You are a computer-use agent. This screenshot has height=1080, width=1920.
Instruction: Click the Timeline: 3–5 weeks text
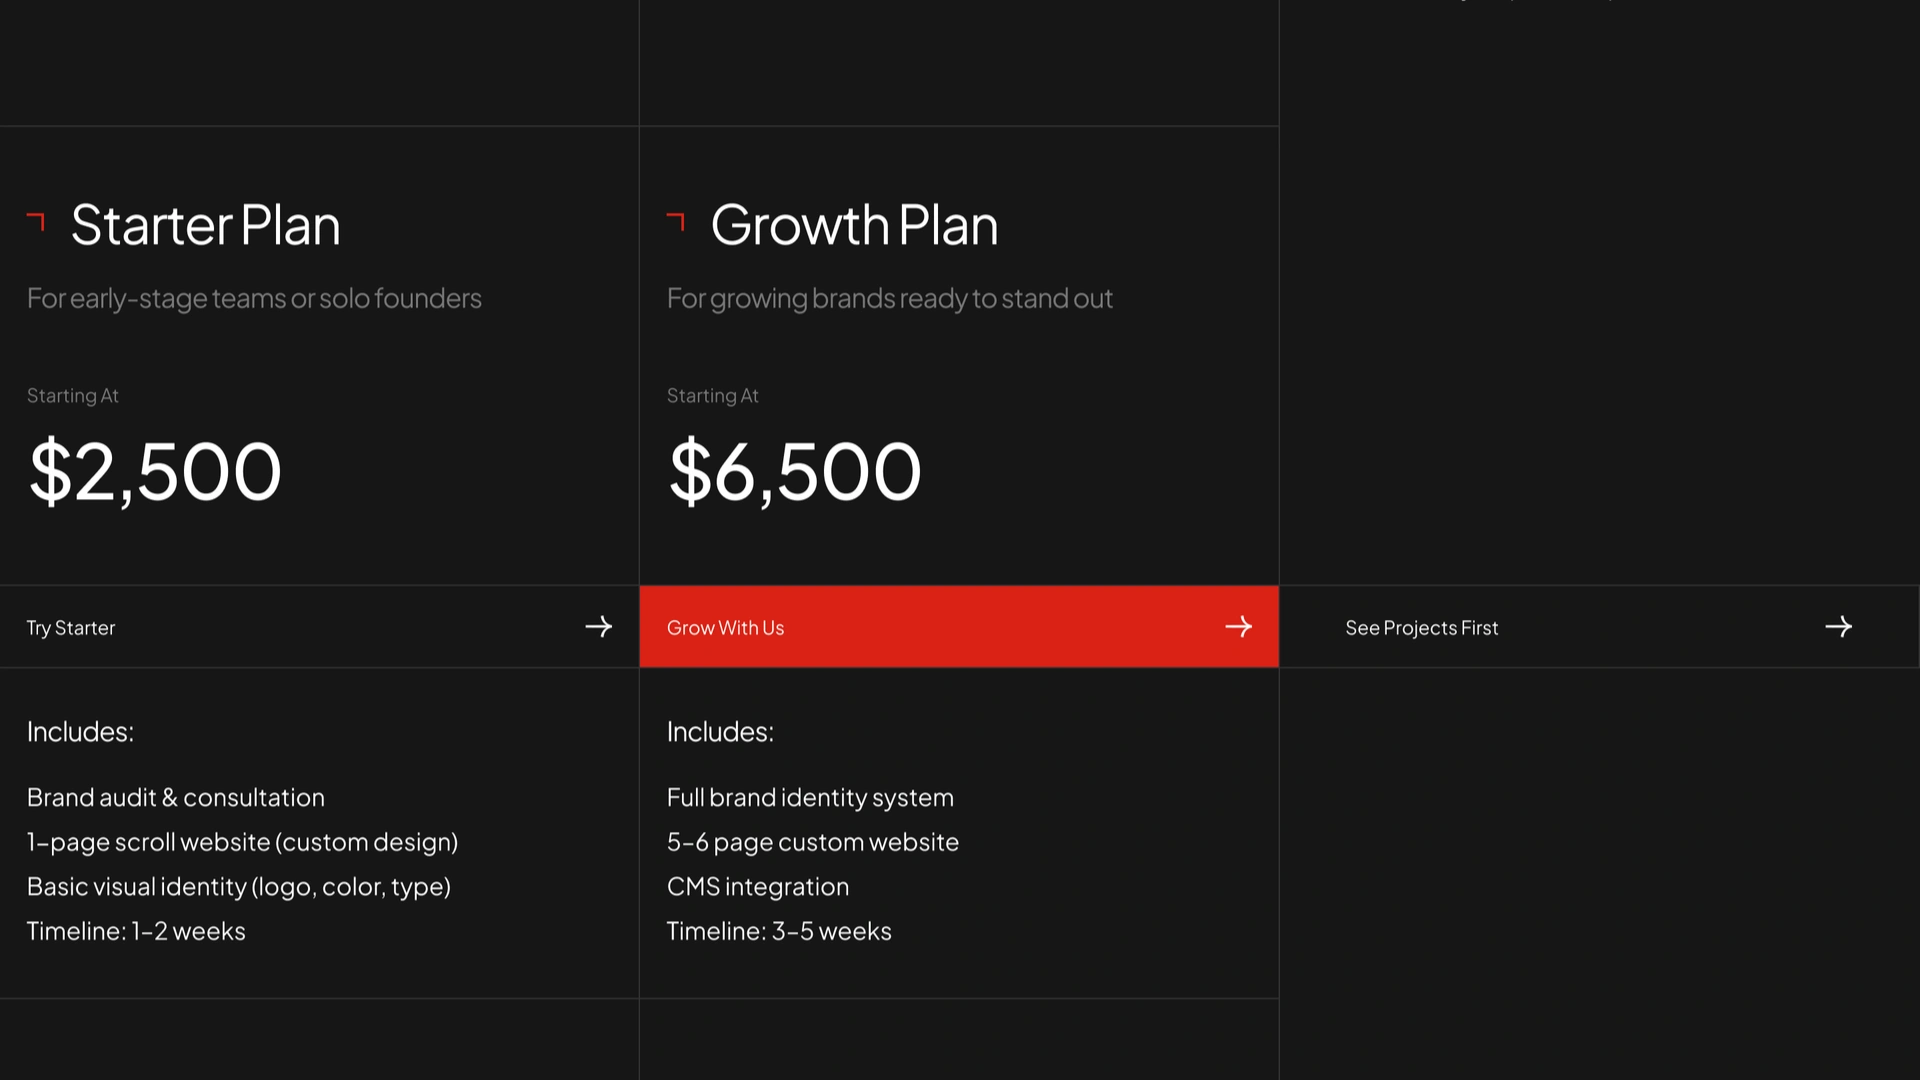(x=779, y=931)
